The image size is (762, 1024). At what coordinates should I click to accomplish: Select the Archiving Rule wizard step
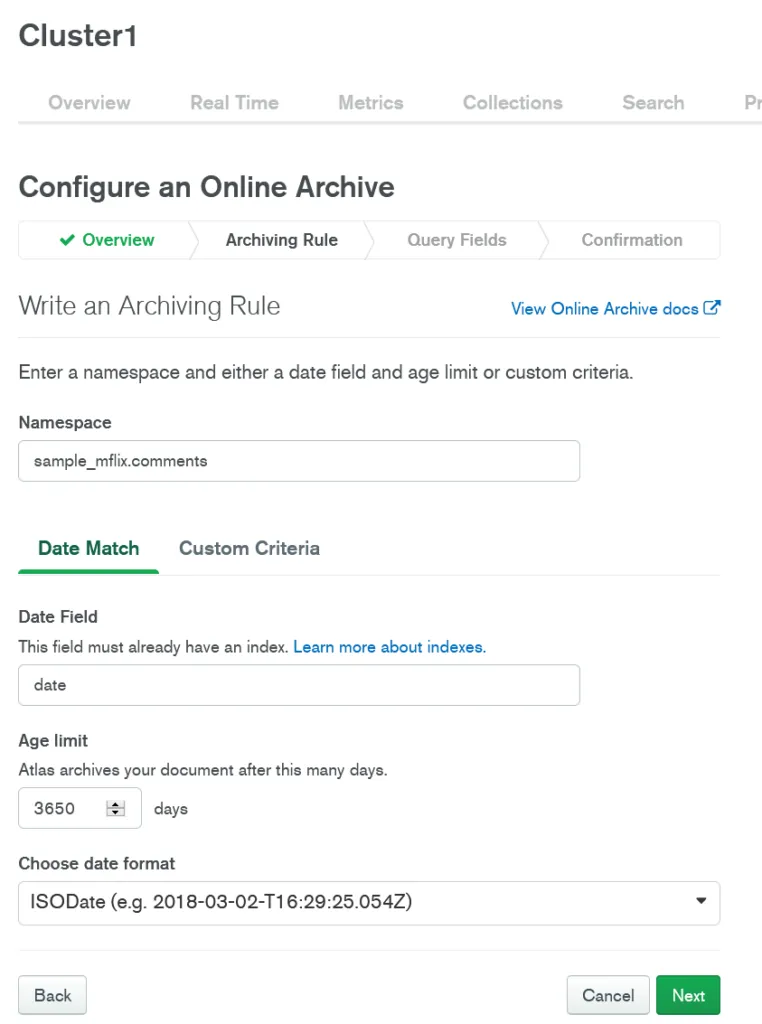(281, 240)
